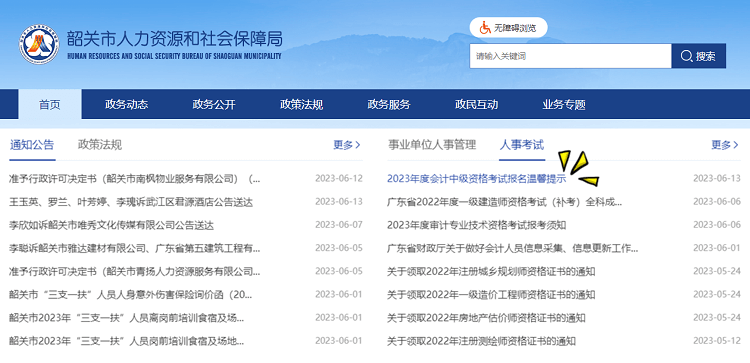Screen dimensions: 750x363
Task: Open 2023年度审计专业技术资格考试报考须知
Action: [x=476, y=225]
